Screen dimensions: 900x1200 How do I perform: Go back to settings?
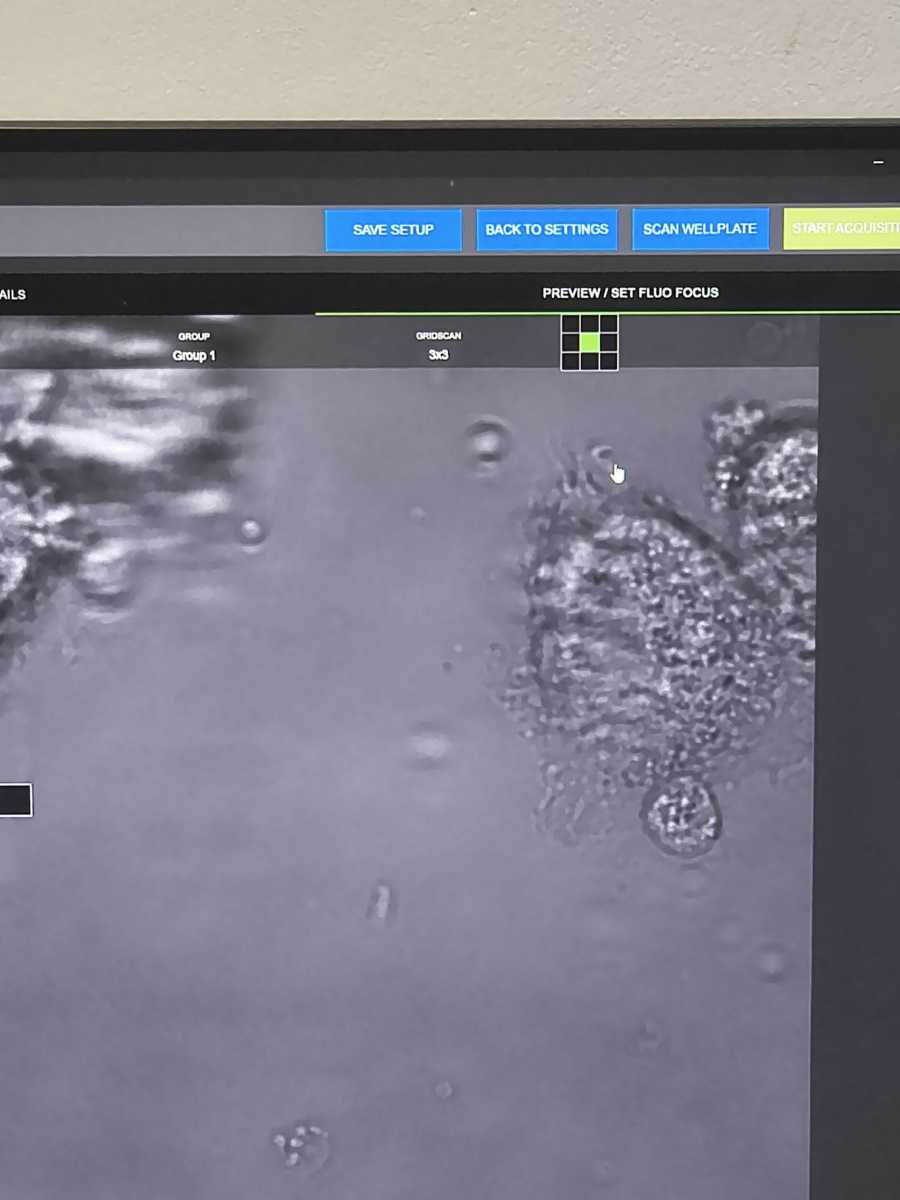pos(547,230)
